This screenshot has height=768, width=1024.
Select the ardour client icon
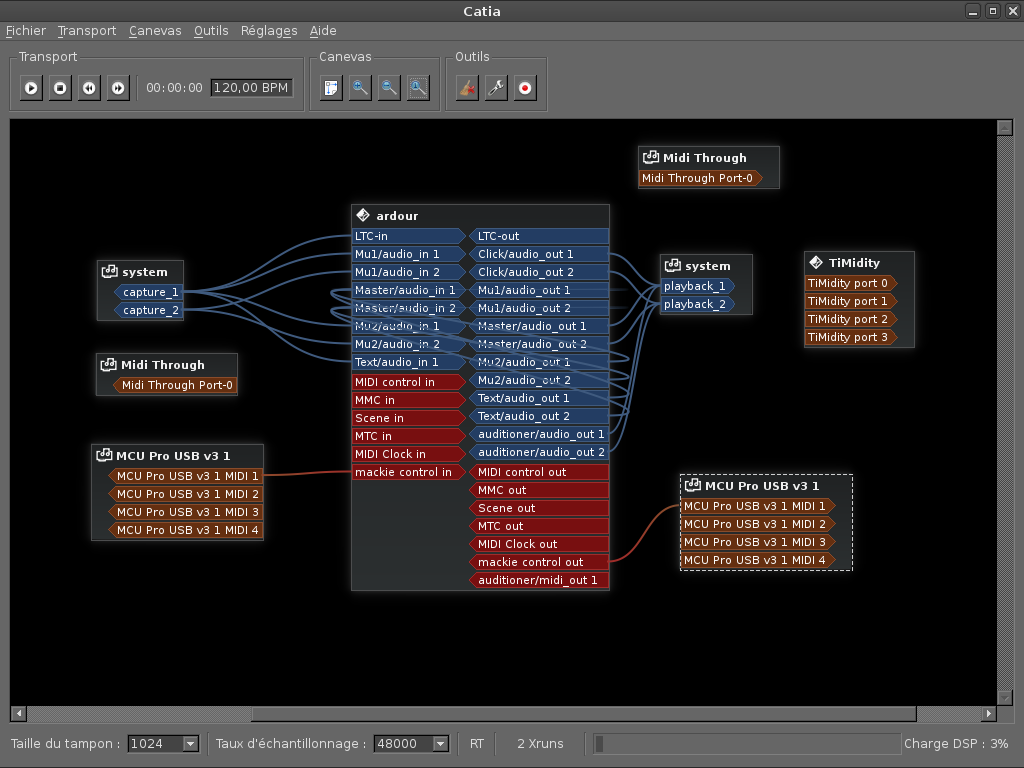(x=363, y=215)
